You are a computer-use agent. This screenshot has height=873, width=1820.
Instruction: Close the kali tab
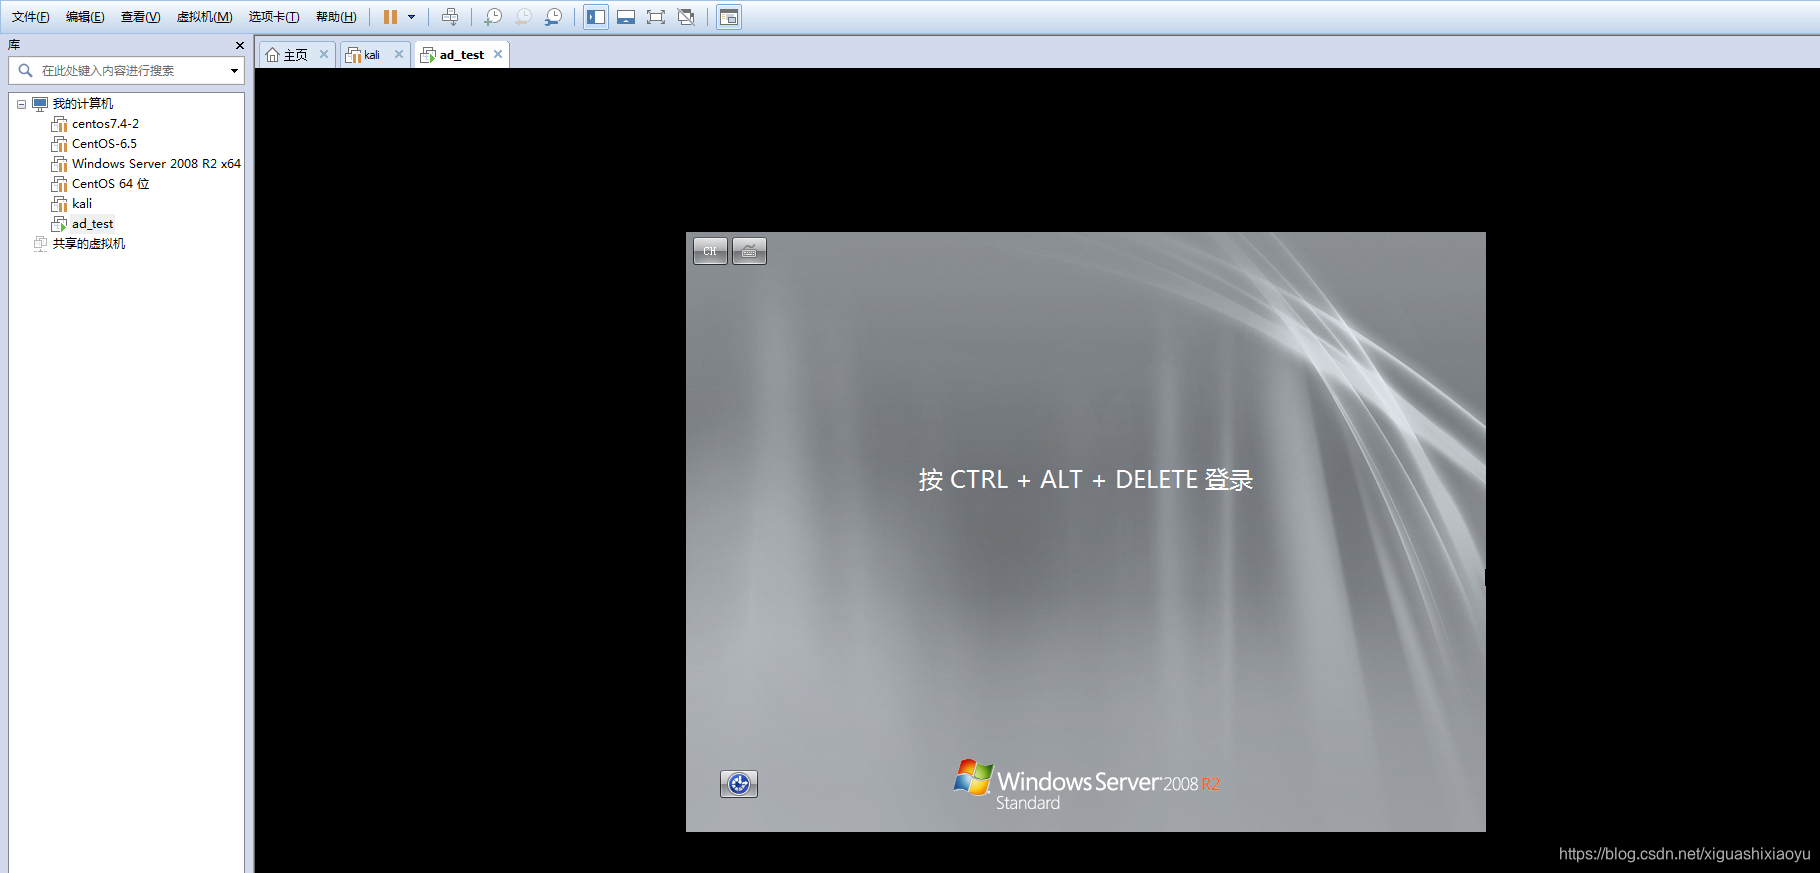pyautogui.click(x=399, y=54)
